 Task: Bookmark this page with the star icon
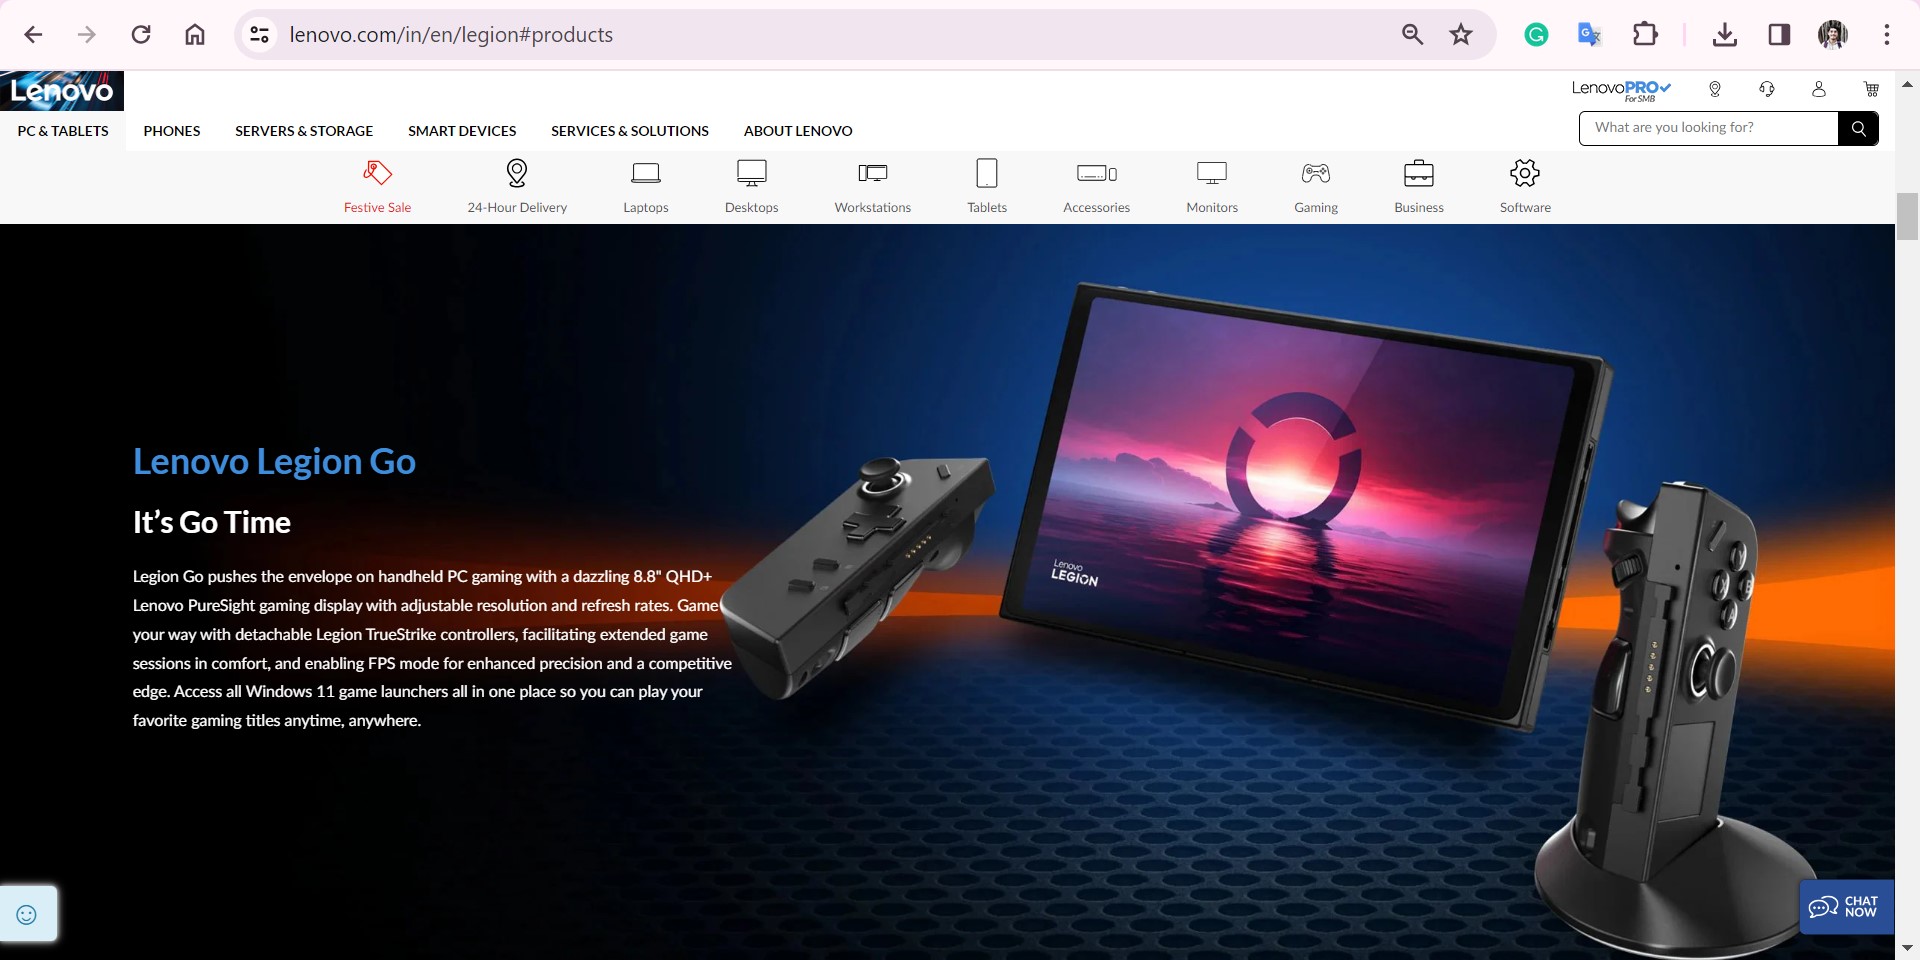pos(1461,35)
